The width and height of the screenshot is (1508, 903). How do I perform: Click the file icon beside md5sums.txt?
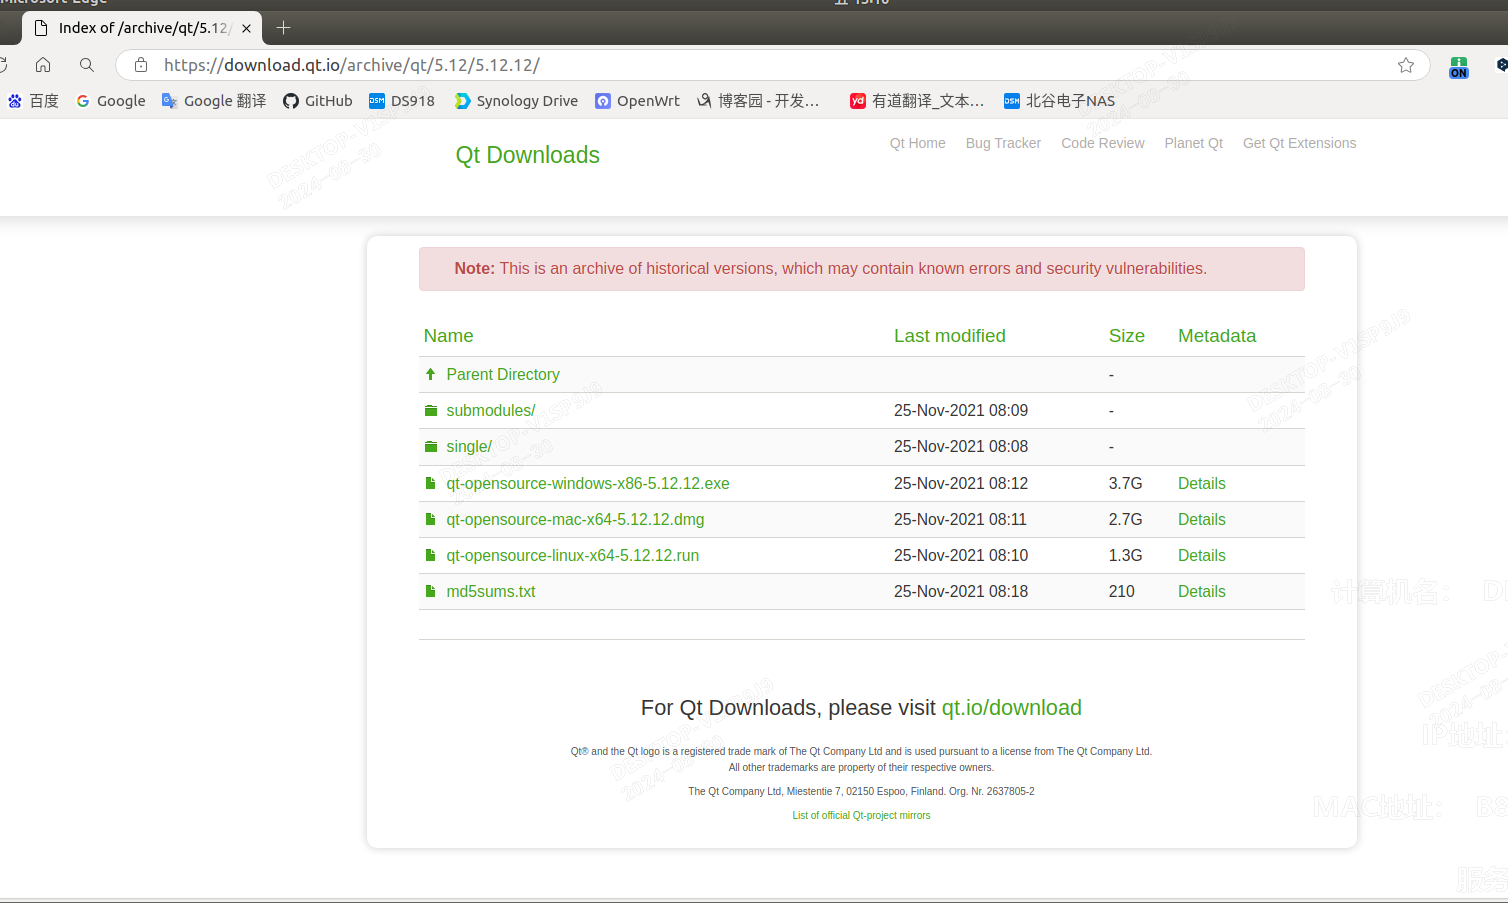[430, 591]
